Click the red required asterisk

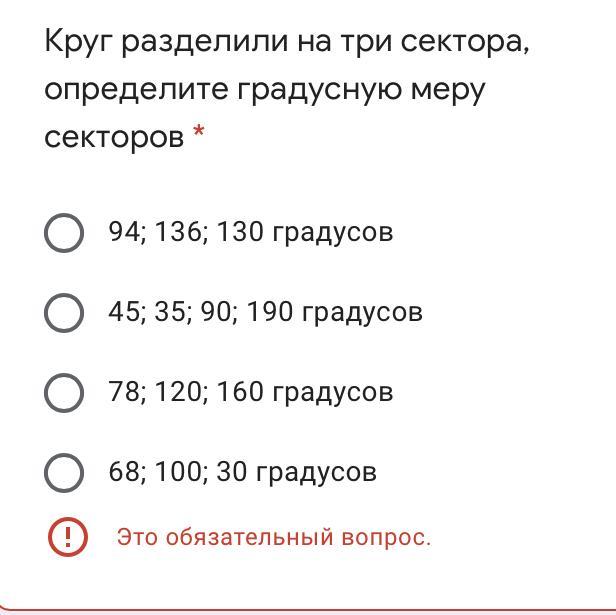click(x=198, y=135)
